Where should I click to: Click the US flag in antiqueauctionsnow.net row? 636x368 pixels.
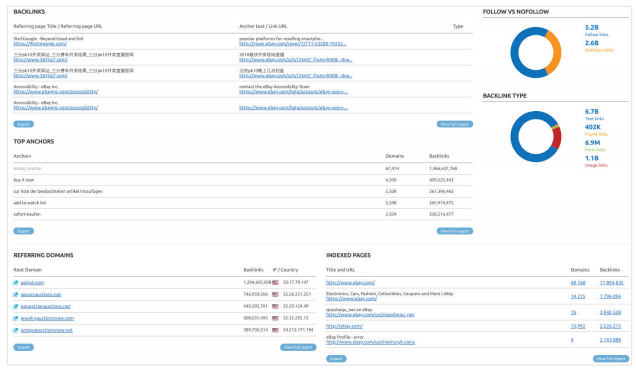[275, 330]
